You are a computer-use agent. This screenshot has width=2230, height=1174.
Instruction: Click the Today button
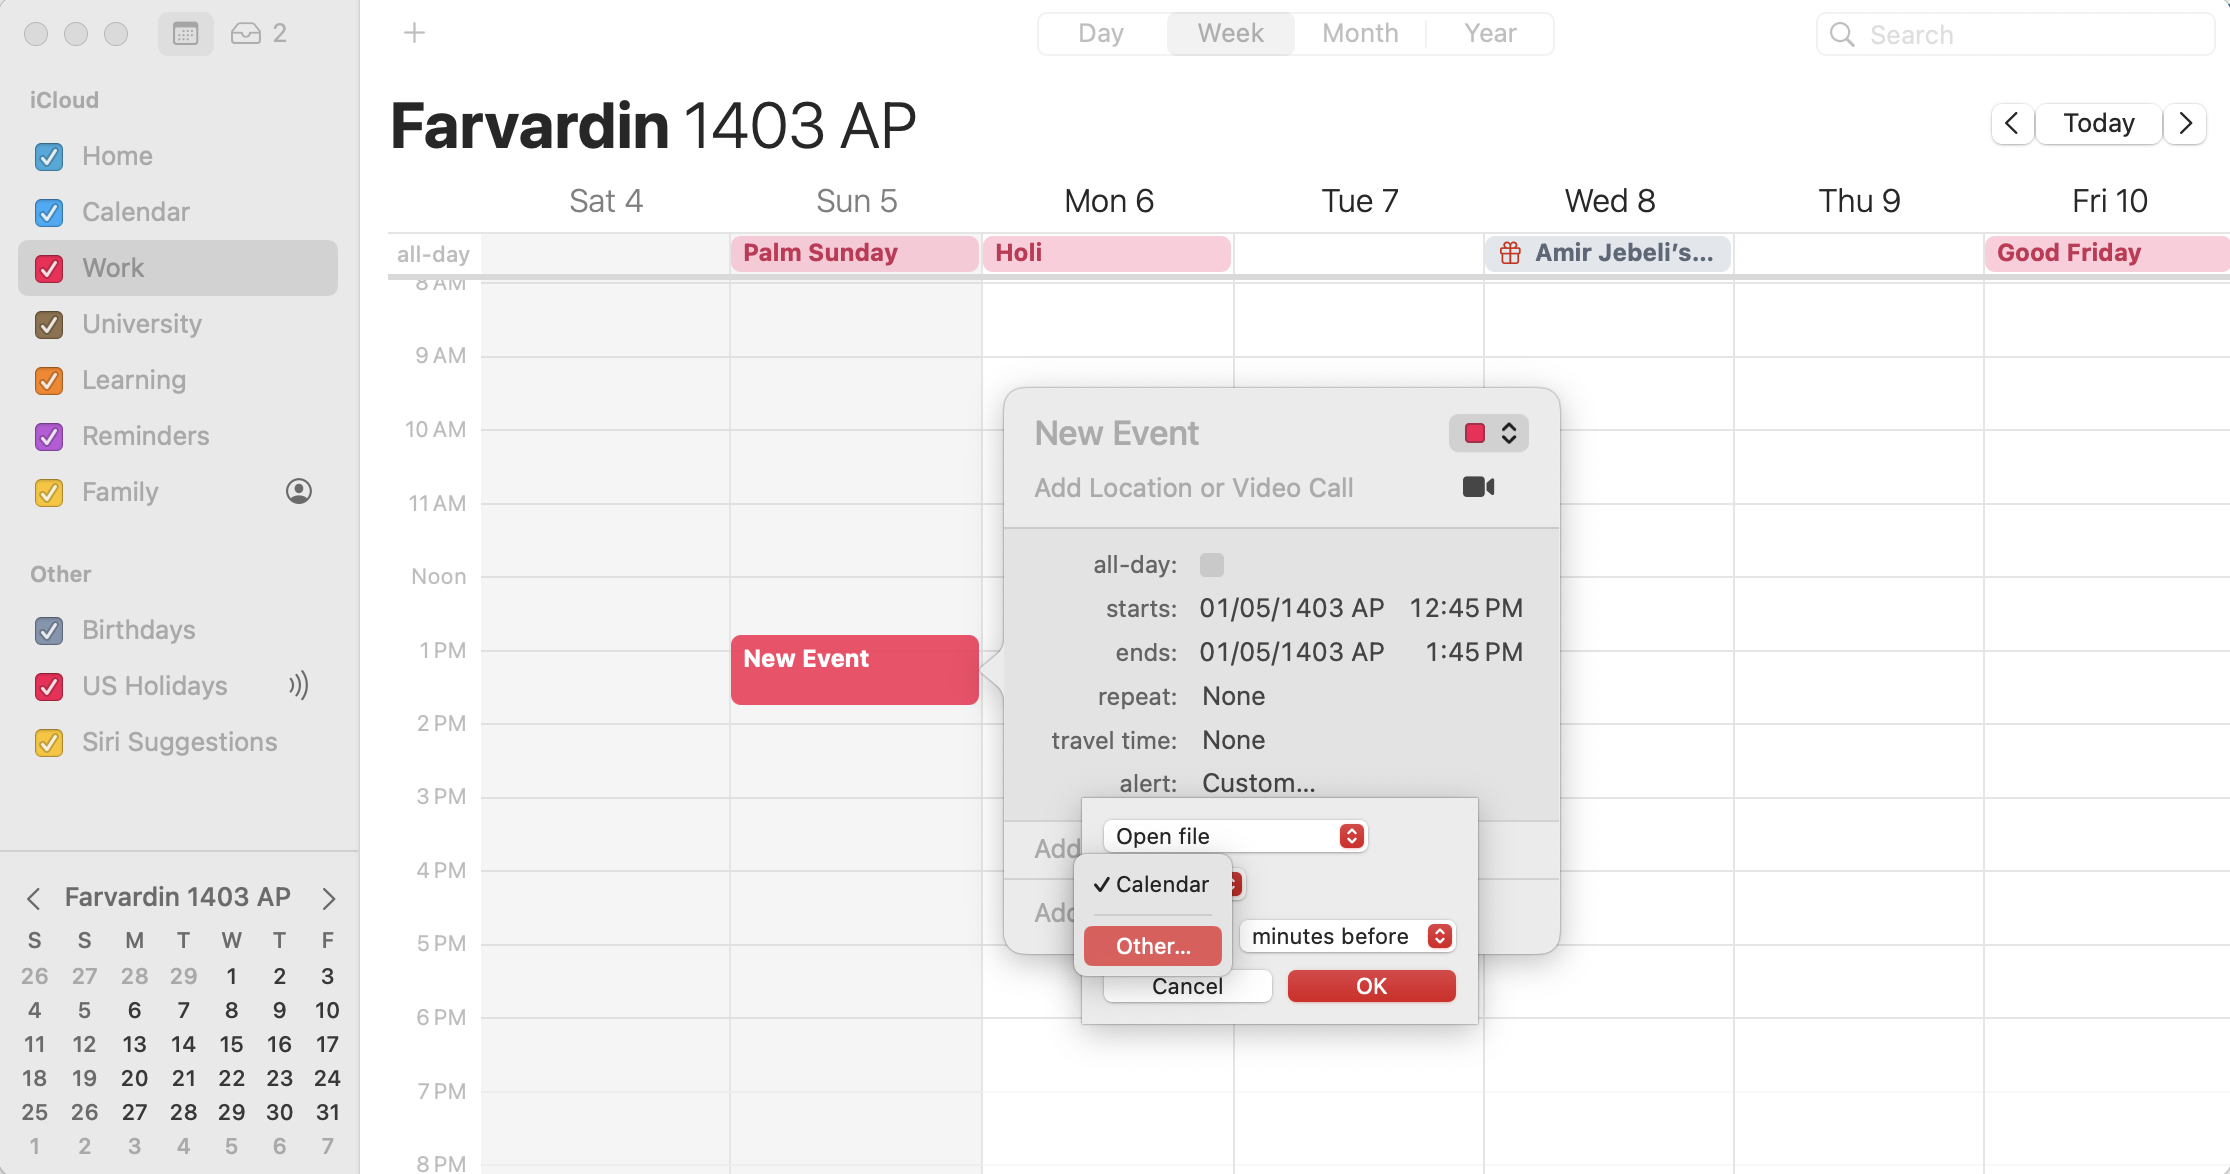click(2099, 123)
